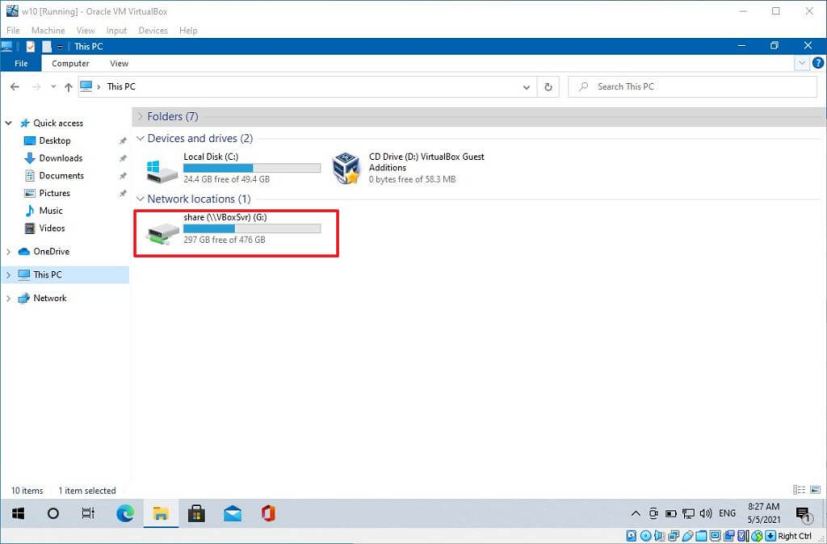Go back with the Back arrow
The image size is (827, 544).
(15, 87)
